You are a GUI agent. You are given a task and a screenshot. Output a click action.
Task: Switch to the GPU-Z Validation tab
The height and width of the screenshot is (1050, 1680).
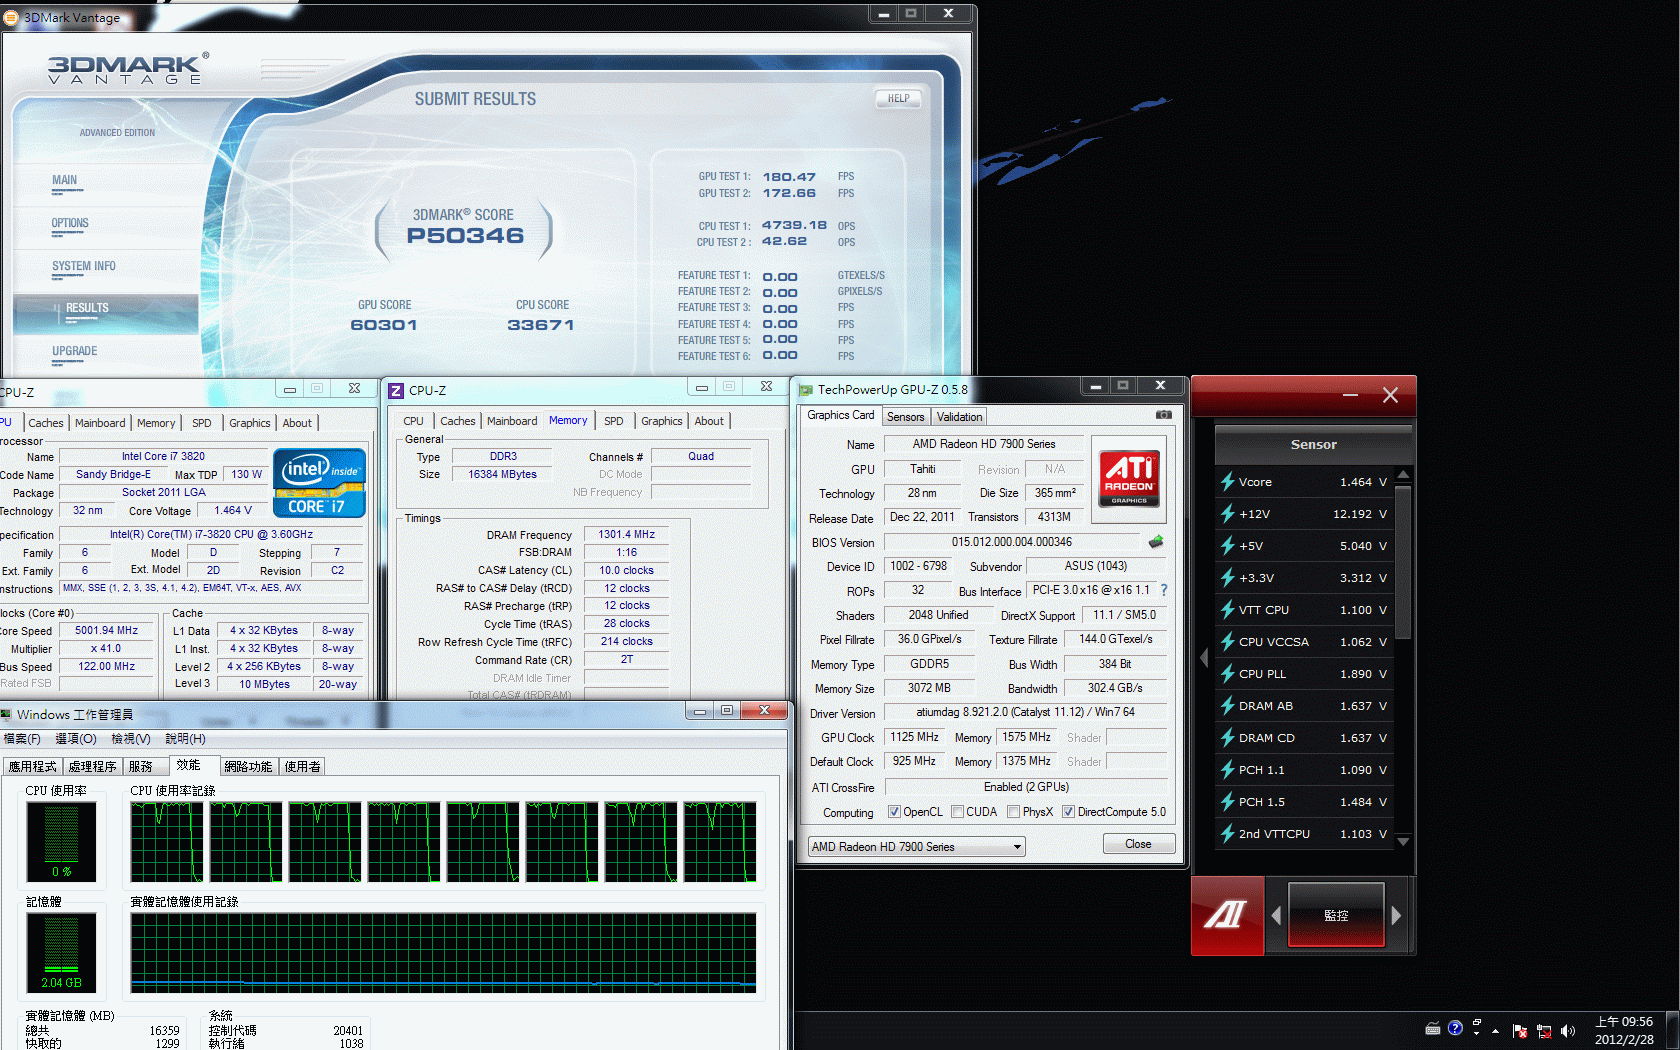pos(960,417)
